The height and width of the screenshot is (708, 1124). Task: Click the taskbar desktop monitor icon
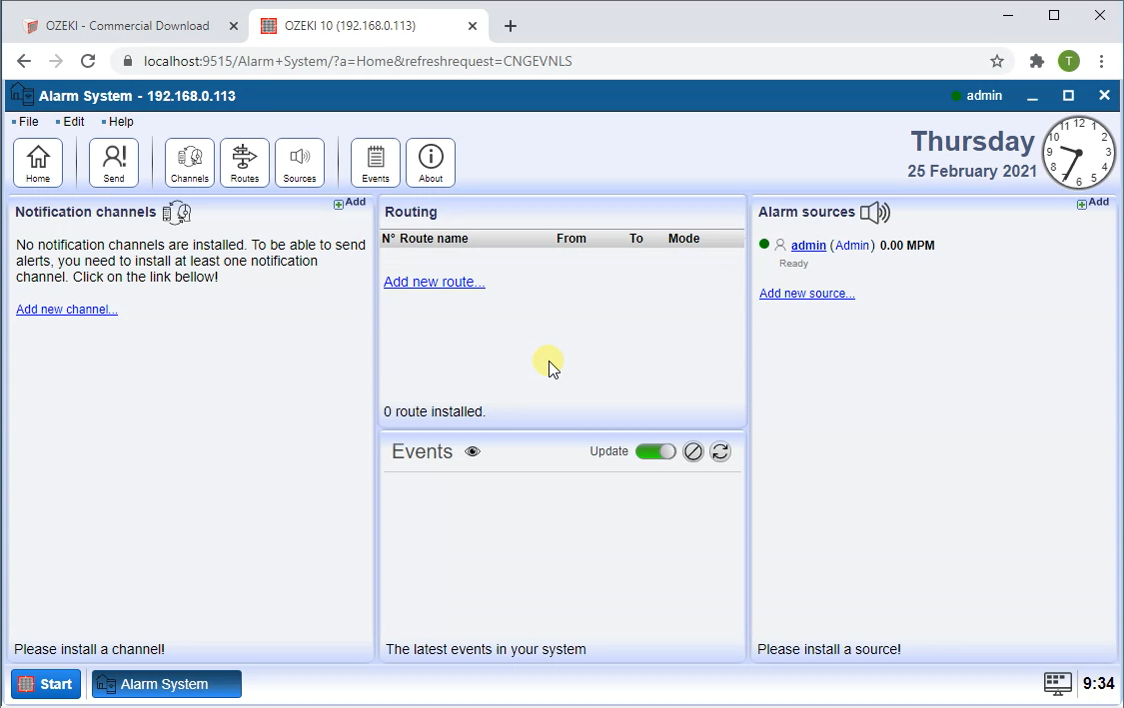(1057, 684)
